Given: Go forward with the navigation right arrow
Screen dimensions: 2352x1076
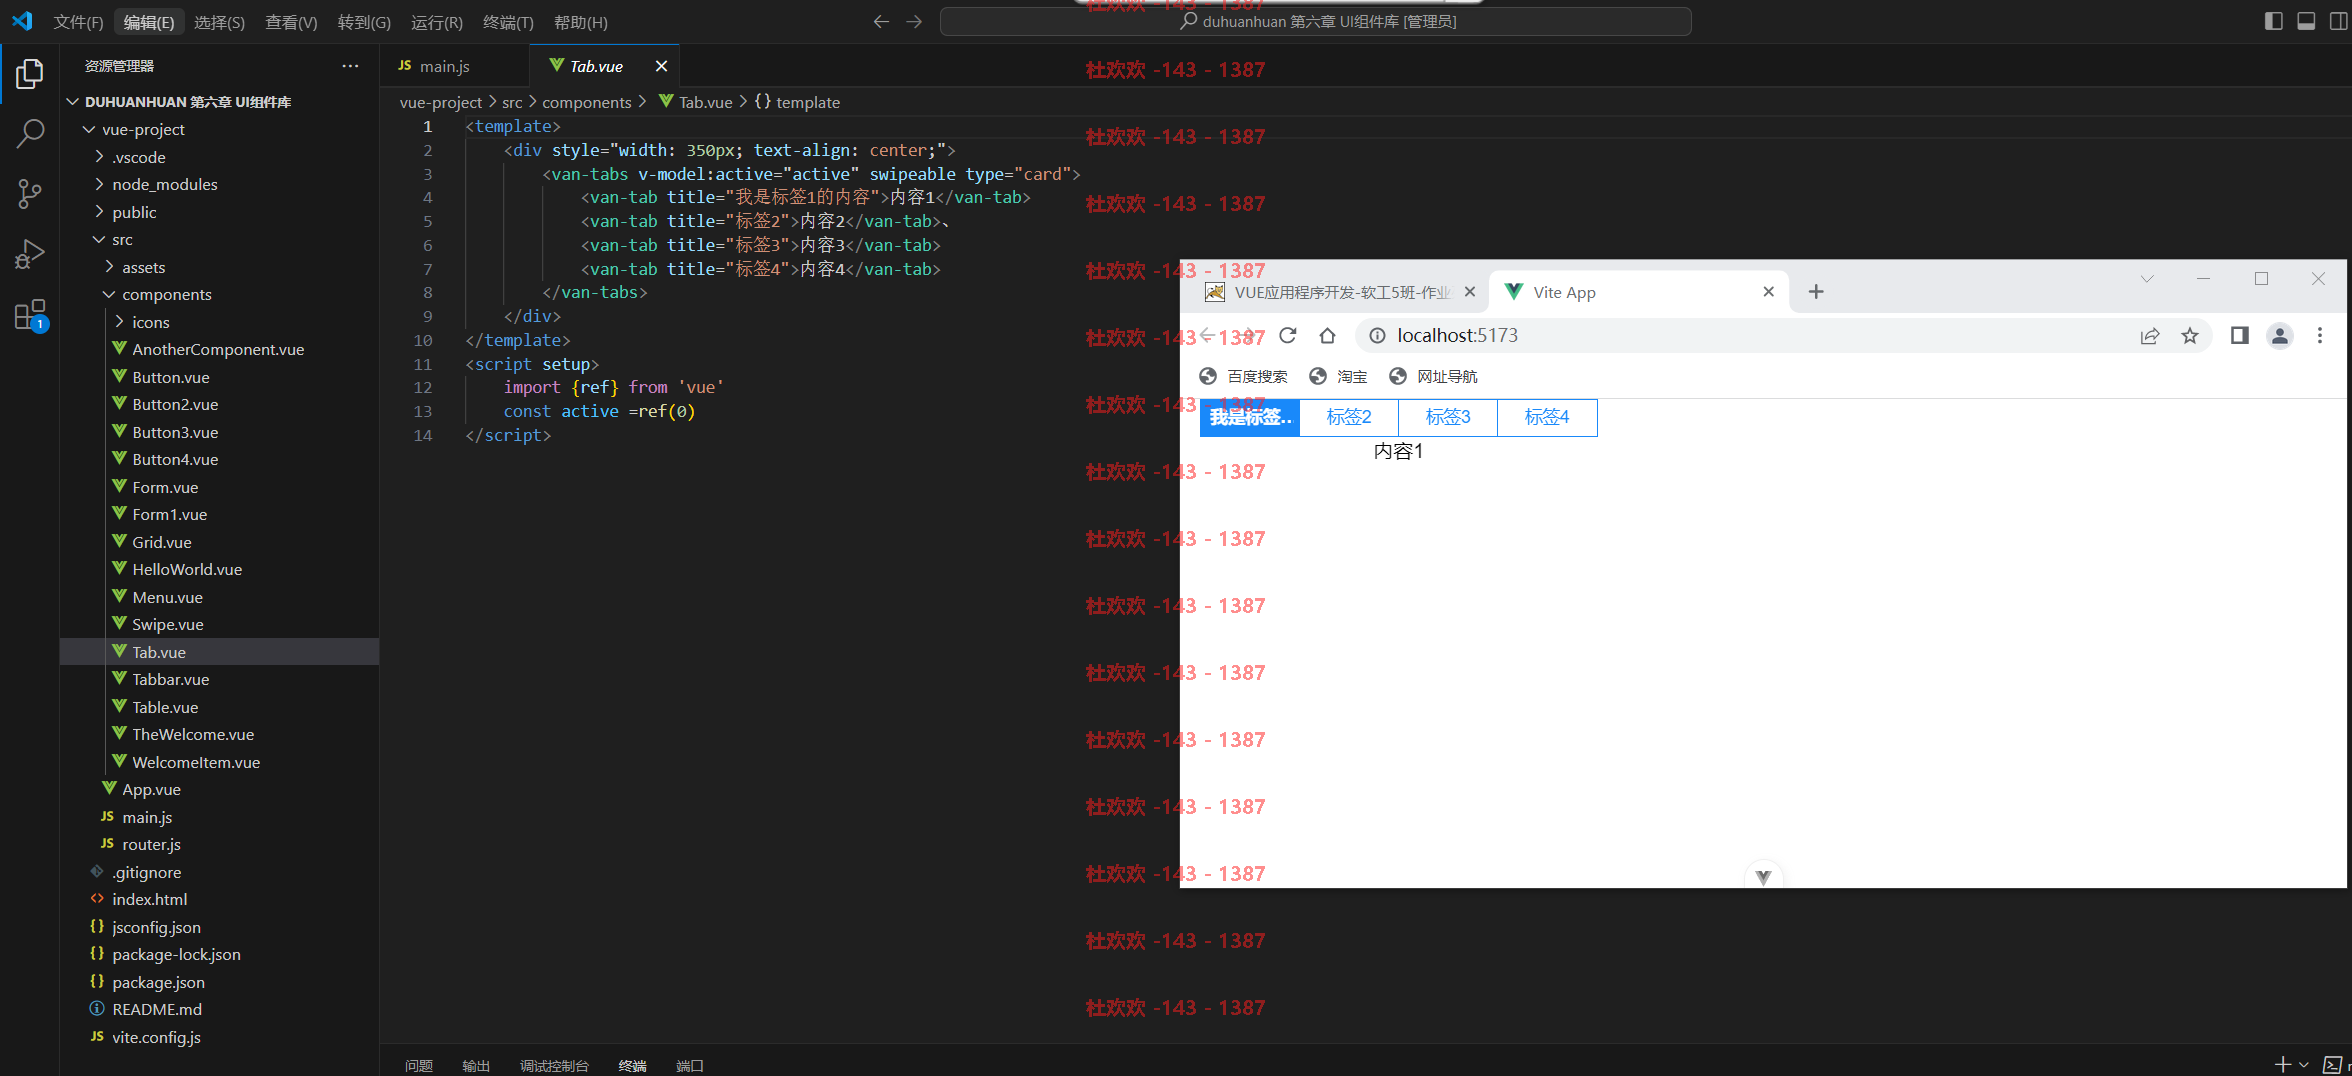Looking at the screenshot, I should coord(914,21).
